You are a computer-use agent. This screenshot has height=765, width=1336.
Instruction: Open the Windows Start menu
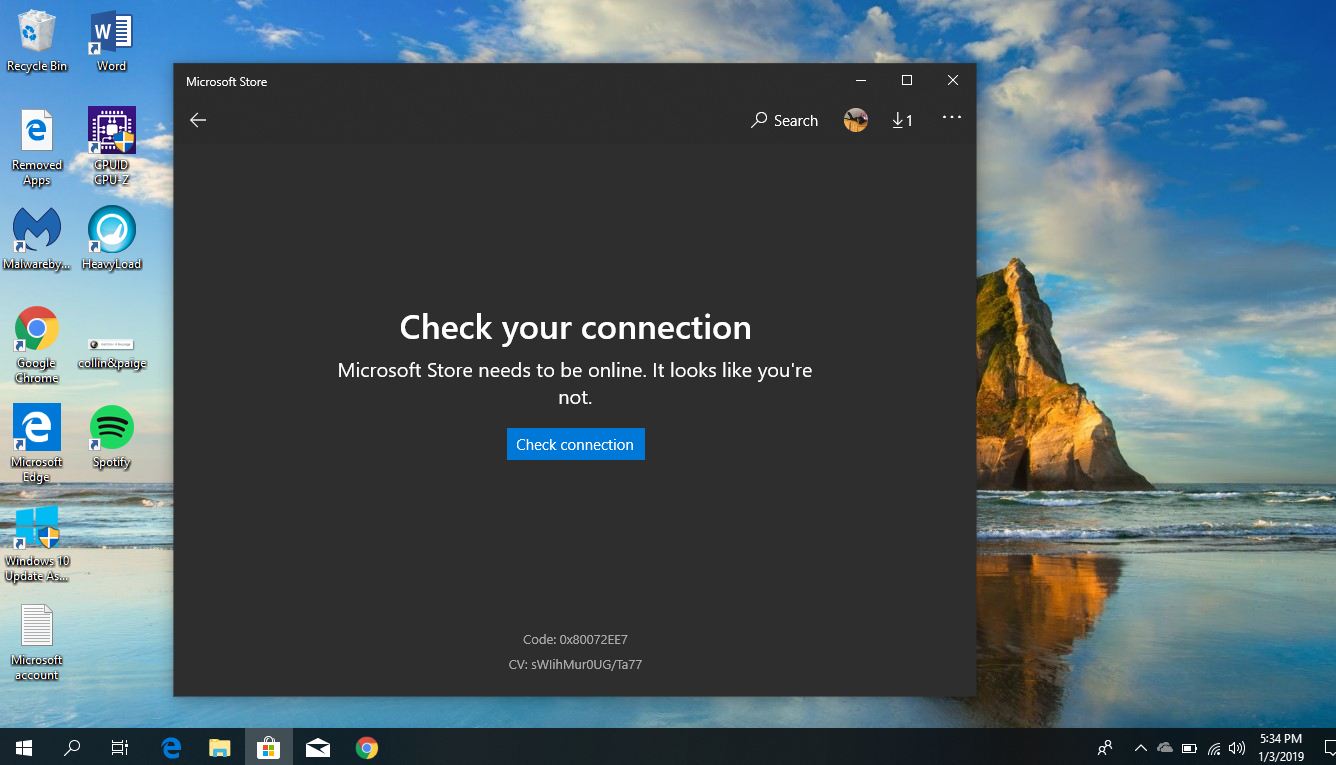coord(24,747)
